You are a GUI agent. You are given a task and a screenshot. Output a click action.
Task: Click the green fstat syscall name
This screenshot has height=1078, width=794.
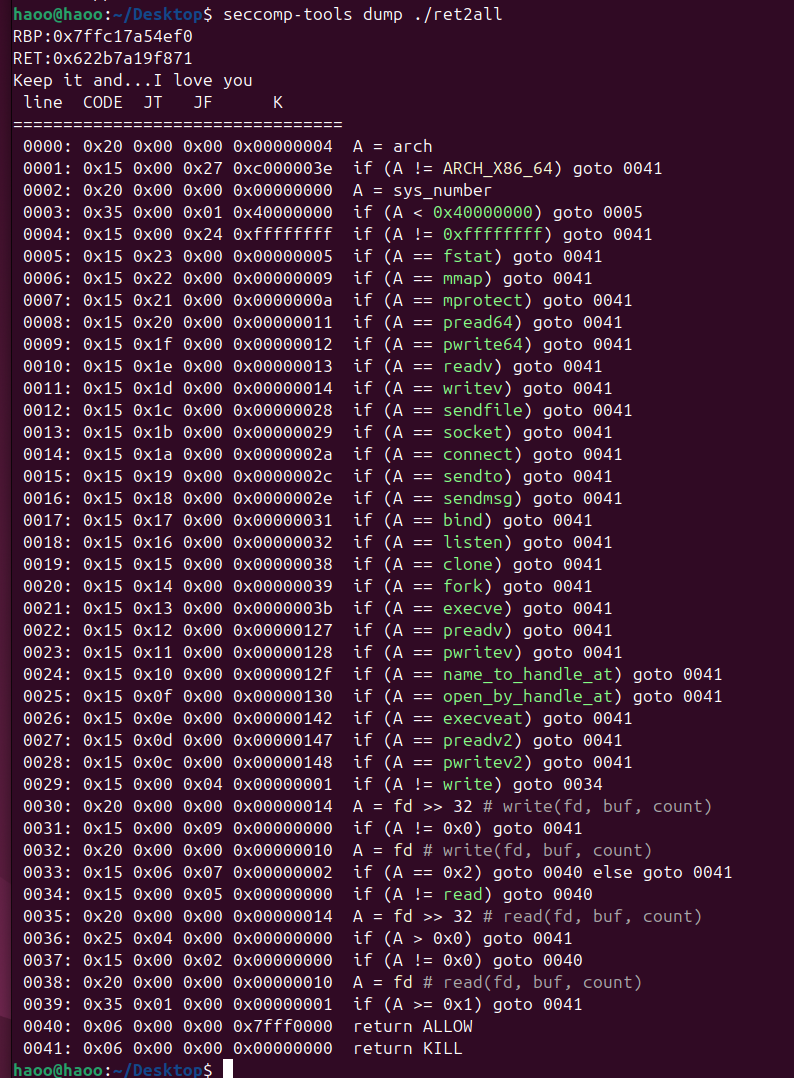467,256
